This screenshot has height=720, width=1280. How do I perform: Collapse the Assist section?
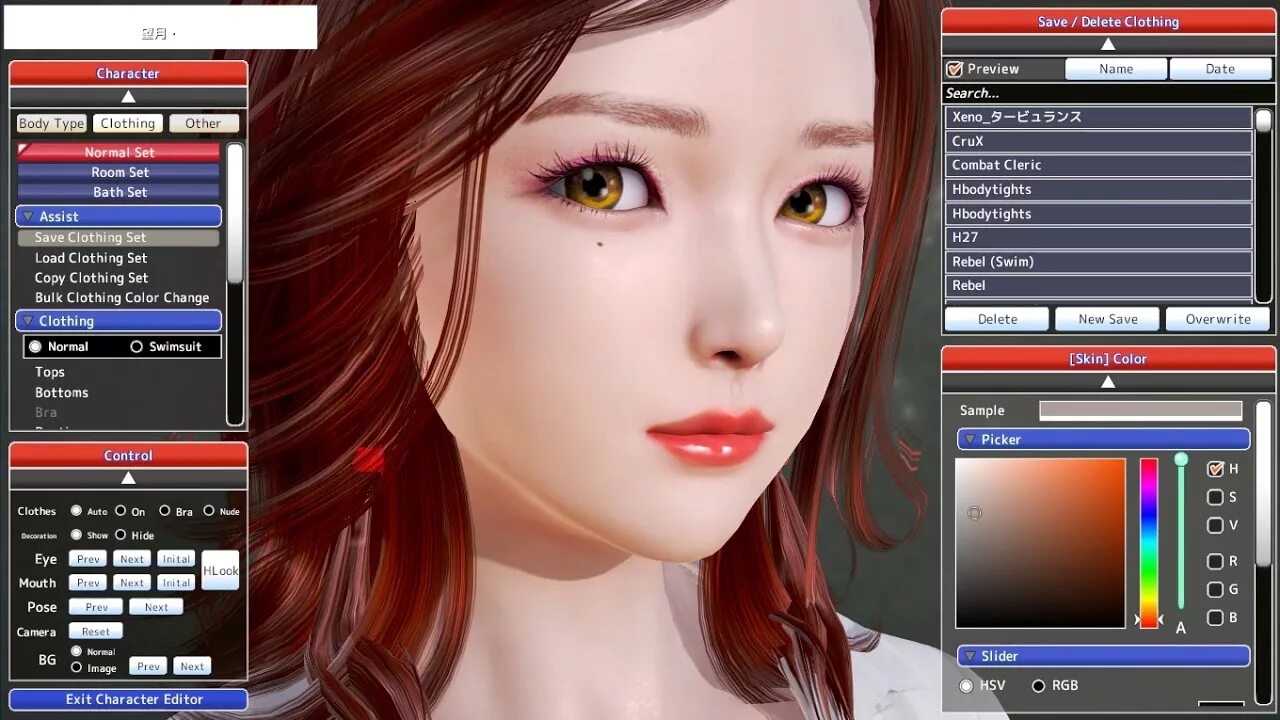pyautogui.click(x=118, y=216)
